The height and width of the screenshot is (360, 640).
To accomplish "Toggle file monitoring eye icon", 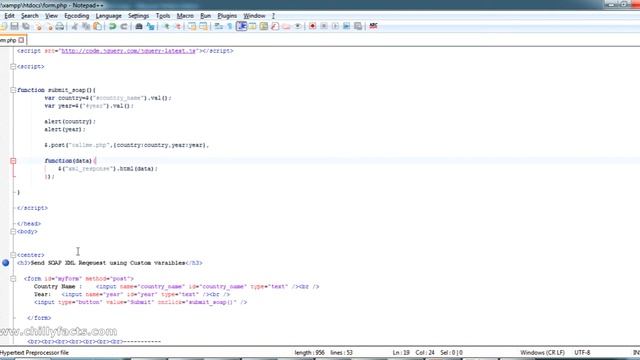I will click(298, 27).
